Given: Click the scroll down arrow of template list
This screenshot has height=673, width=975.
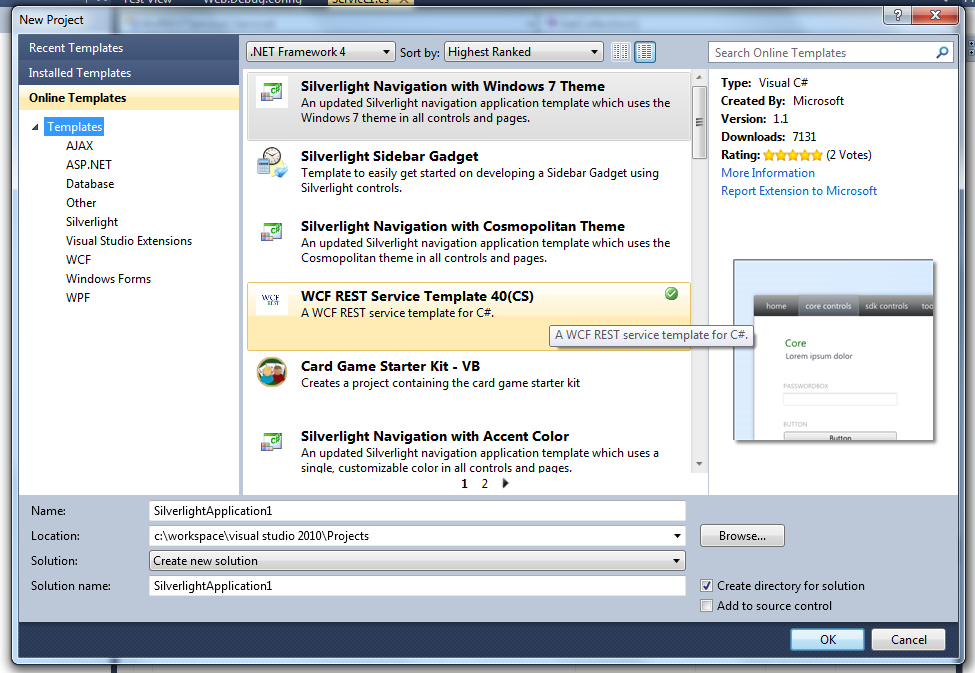Looking at the screenshot, I should [x=699, y=463].
